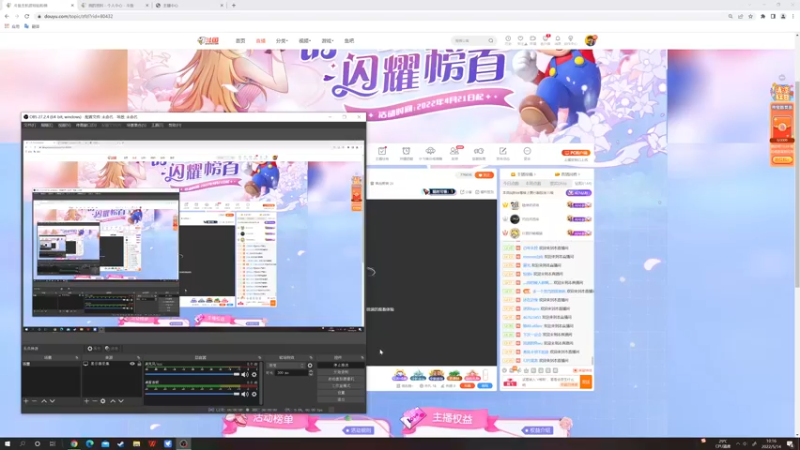The image size is (800, 450).
Task: Click the studio mode button in OBS controls
Action: [341, 386]
